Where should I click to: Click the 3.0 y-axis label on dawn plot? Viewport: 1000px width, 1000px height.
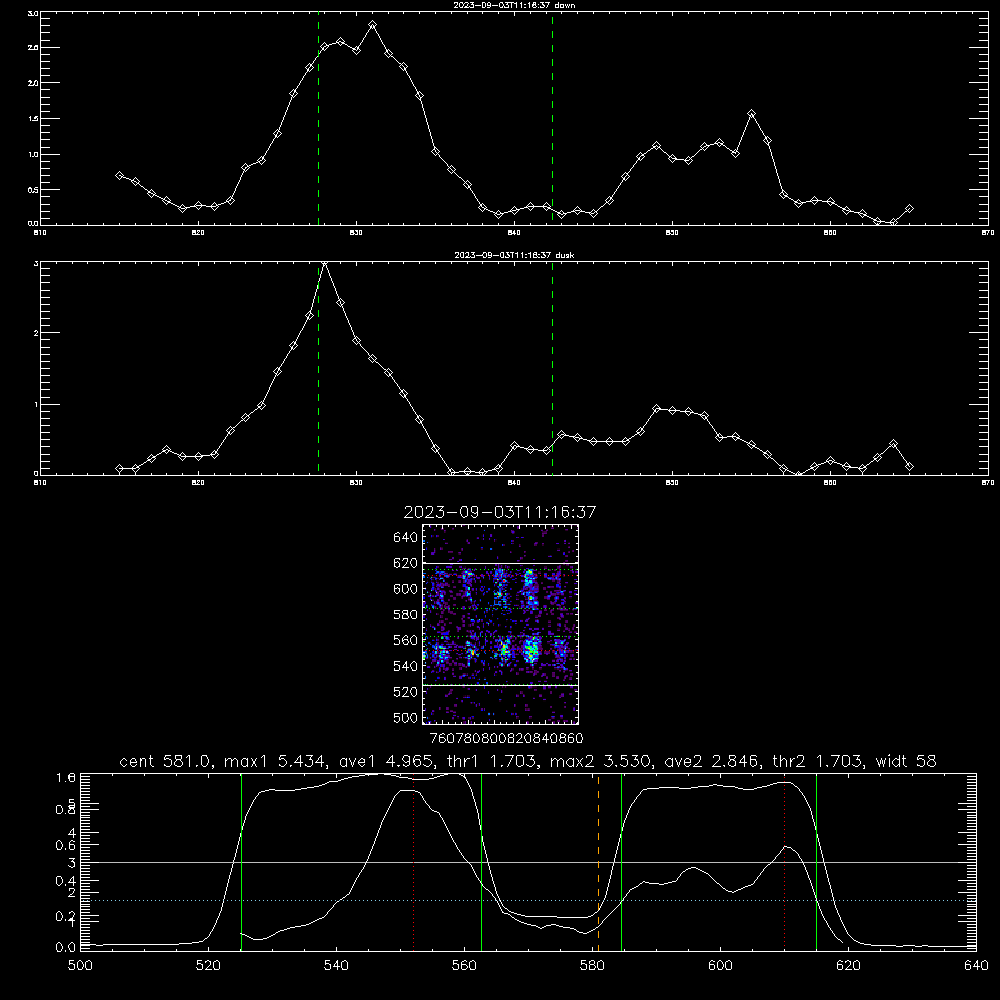tap(33, 13)
